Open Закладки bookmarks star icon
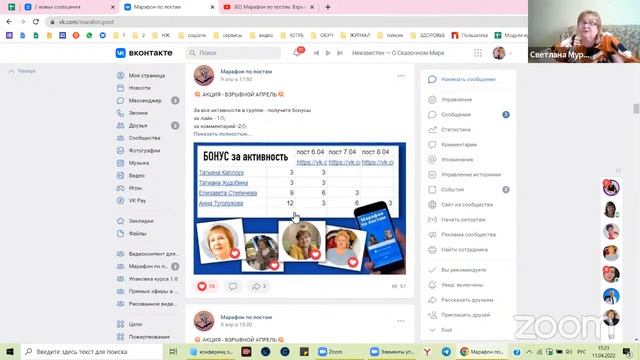Viewport: 640px width, 360px height. click(x=120, y=221)
